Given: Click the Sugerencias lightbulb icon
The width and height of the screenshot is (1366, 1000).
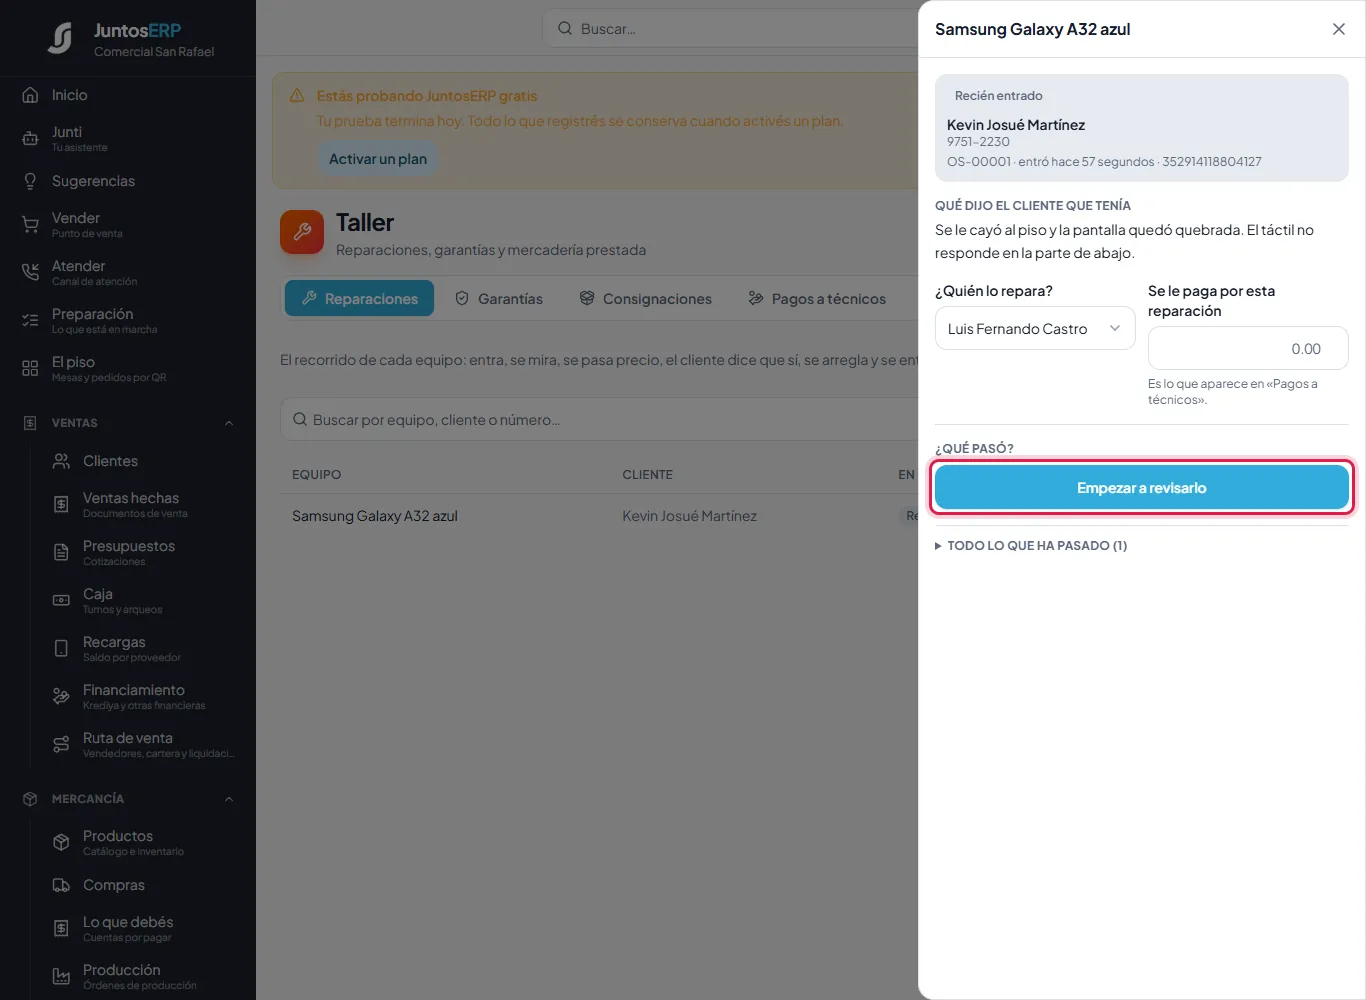Looking at the screenshot, I should coord(30,181).
